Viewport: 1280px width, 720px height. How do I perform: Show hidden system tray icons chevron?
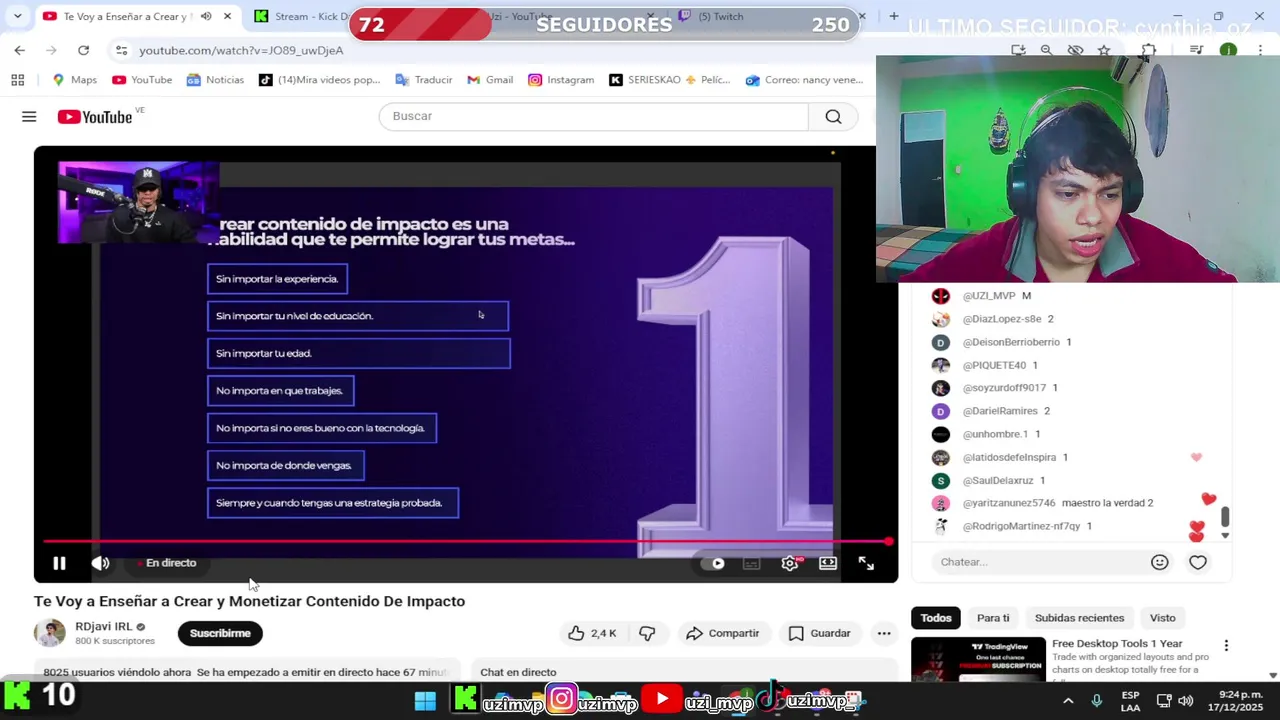(1068, 701)
